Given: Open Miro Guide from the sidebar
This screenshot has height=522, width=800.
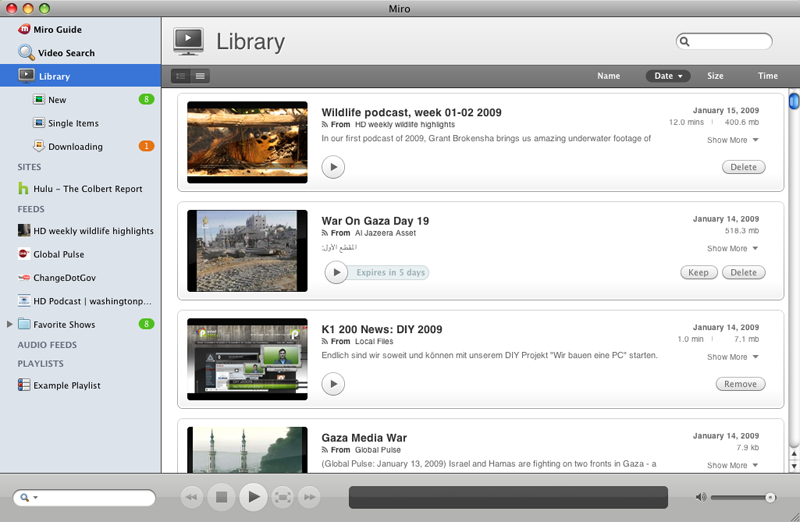Looking at the screenshot, I should (x=57, y=30).
